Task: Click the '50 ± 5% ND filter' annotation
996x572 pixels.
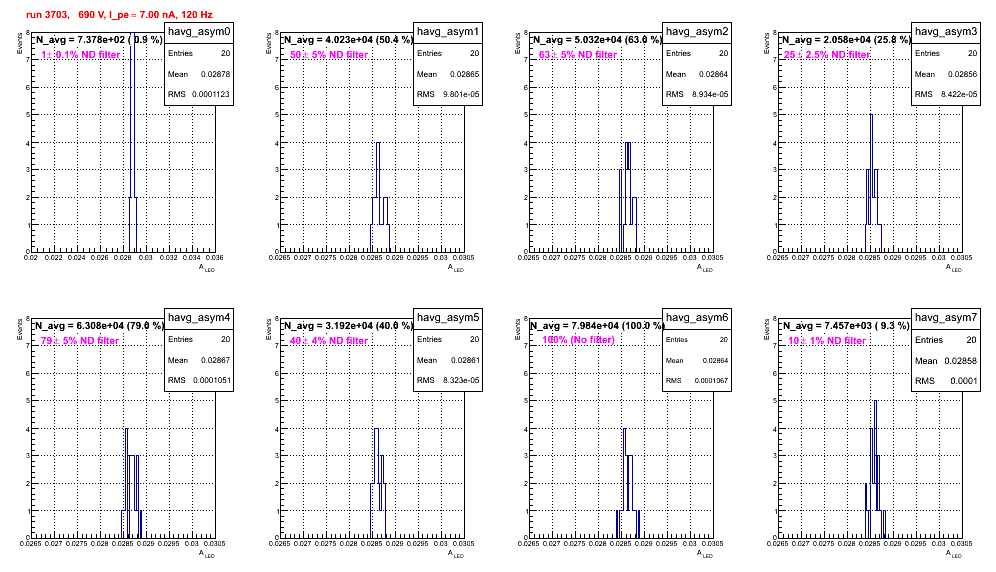Action: [x=329, y=55]
